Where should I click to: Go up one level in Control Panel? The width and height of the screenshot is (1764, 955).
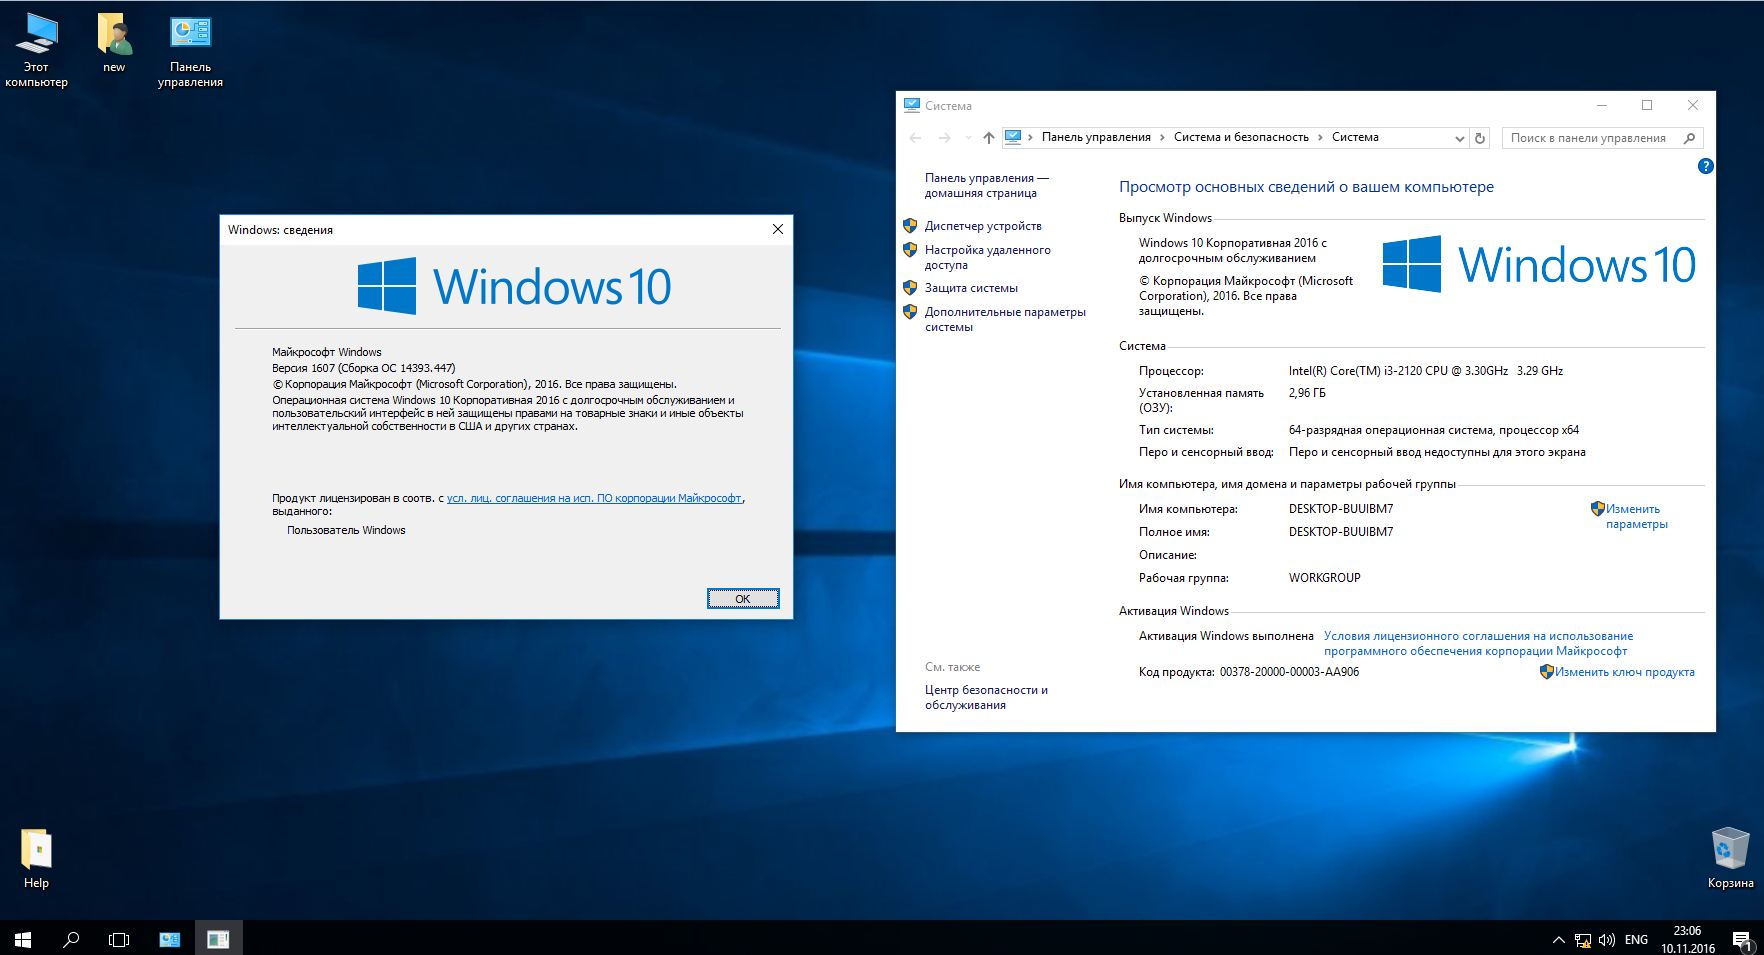click(x=988, y=138)
